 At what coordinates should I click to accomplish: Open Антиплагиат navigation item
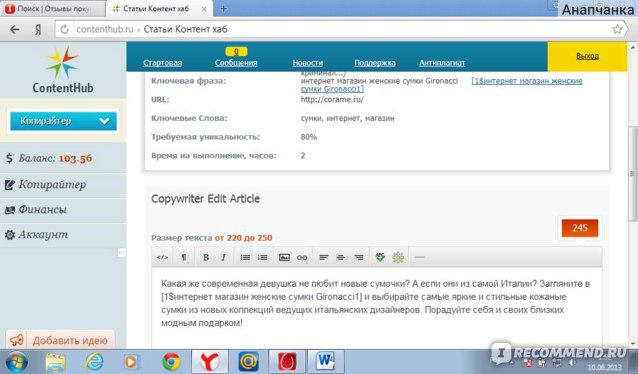click(x=442, y=63)
